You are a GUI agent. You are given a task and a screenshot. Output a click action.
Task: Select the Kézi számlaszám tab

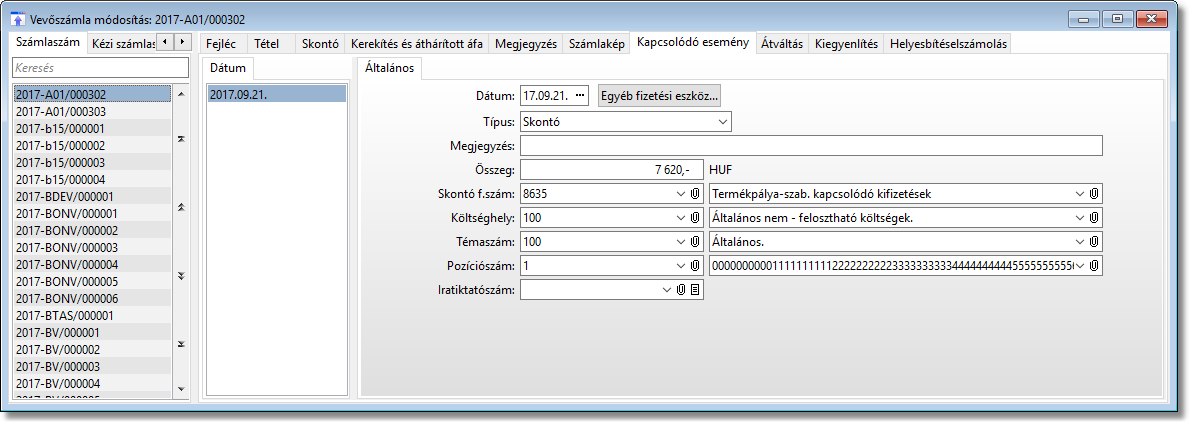(x=121, y=44)
